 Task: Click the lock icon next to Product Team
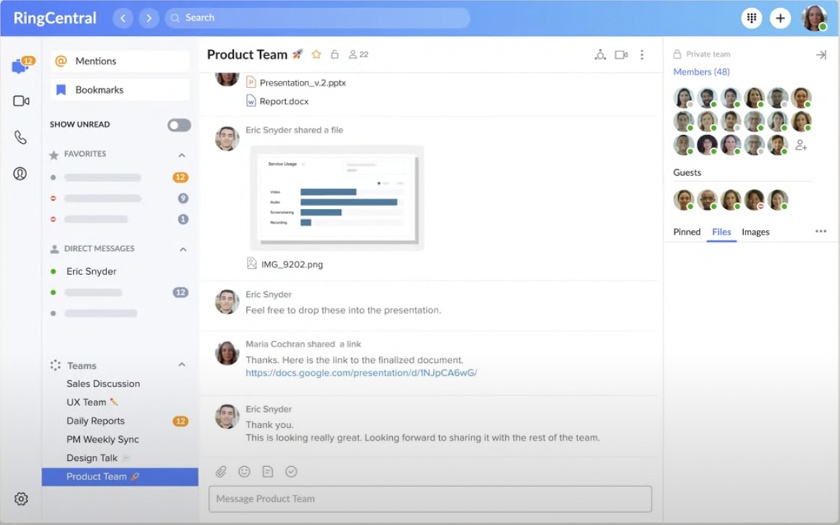pyautogui.click(x=335, y=55)
